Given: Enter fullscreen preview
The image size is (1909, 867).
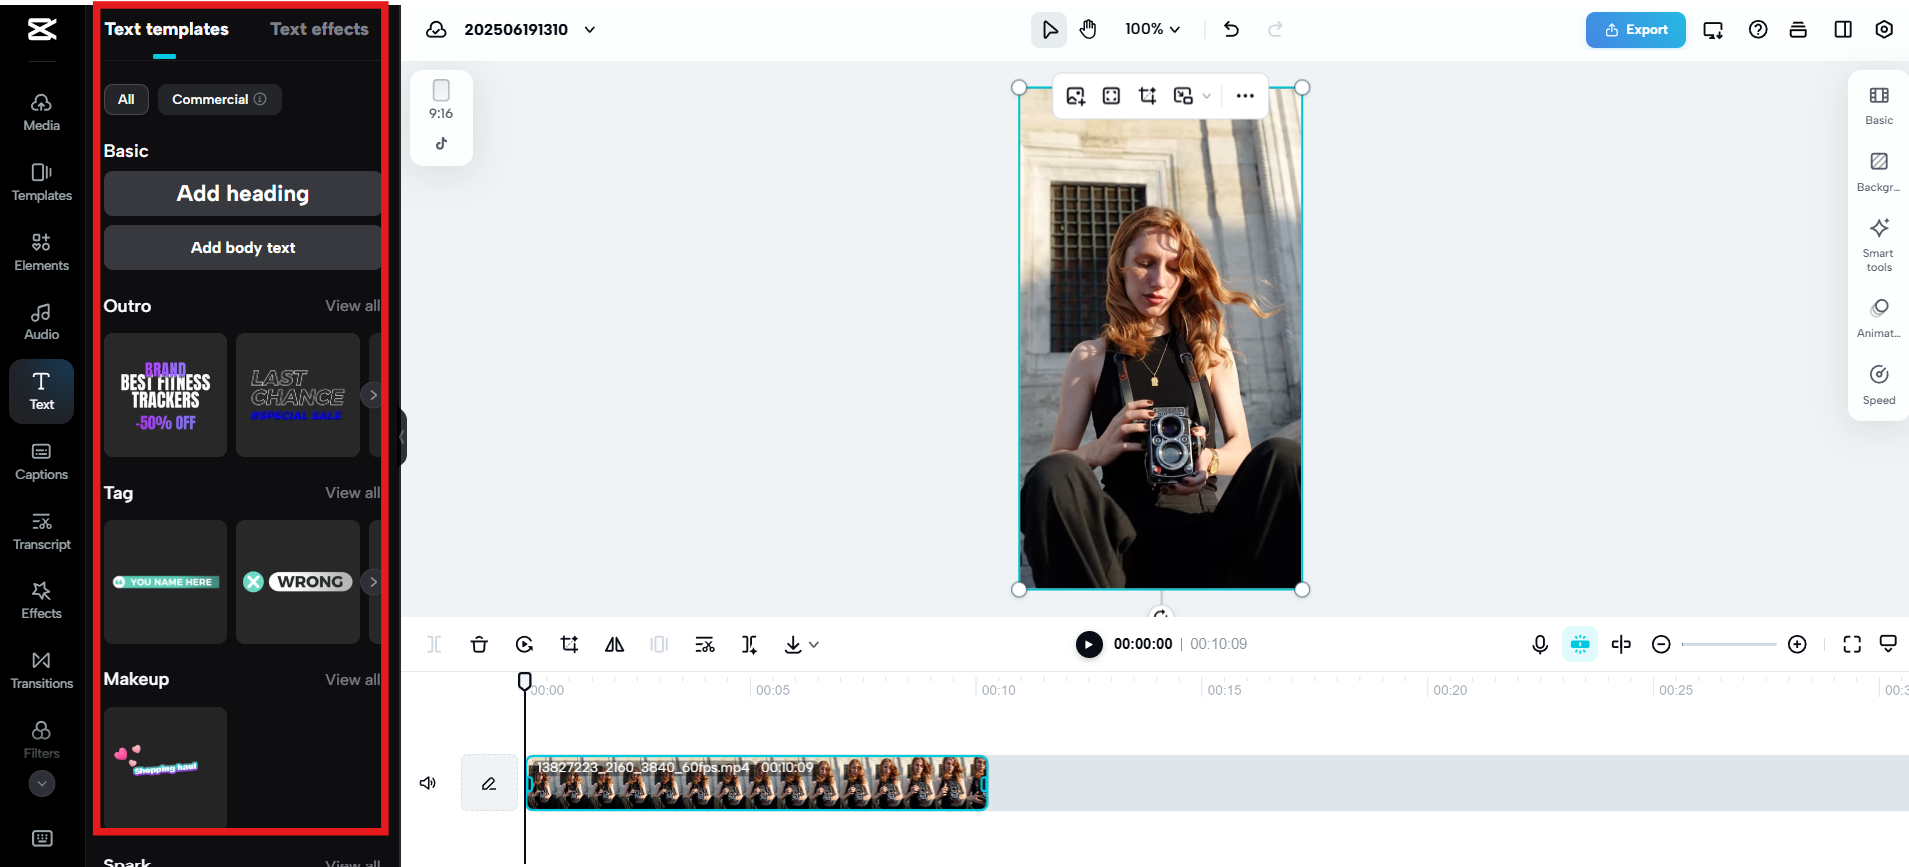Looking at the screenshot, I should [1852, 645].
